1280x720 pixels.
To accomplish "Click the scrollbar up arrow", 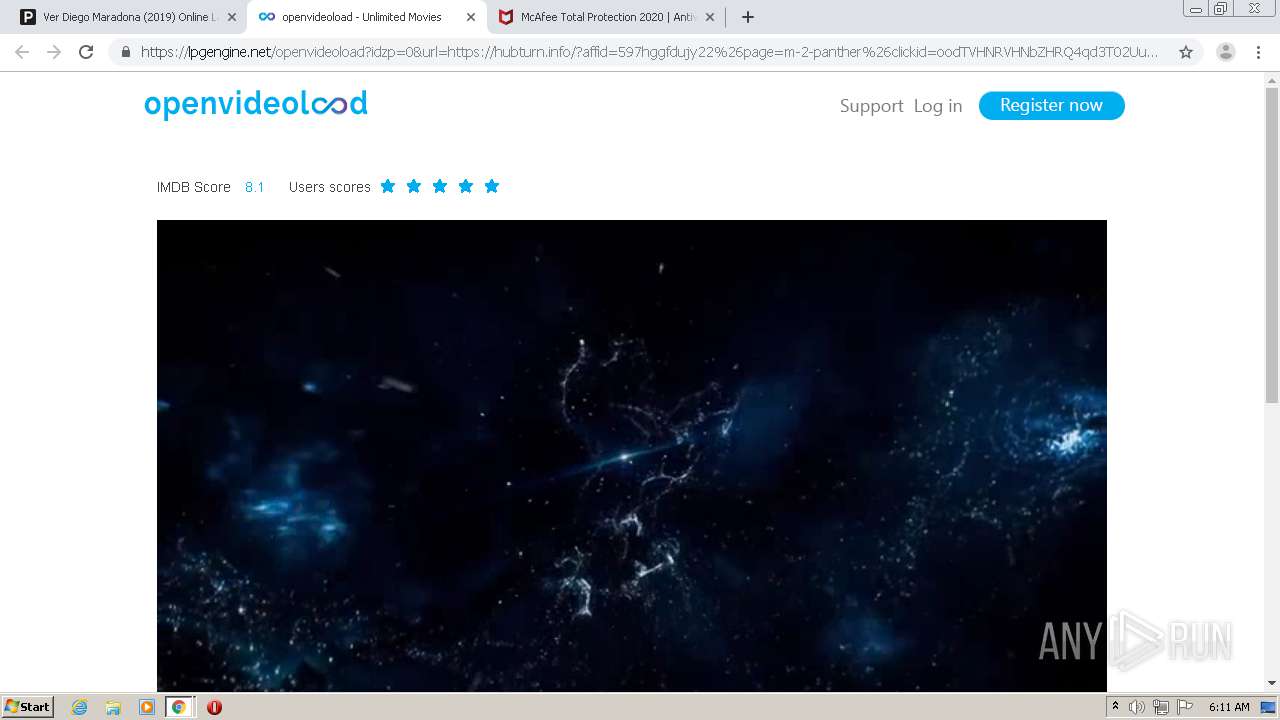I will 1272,80.
